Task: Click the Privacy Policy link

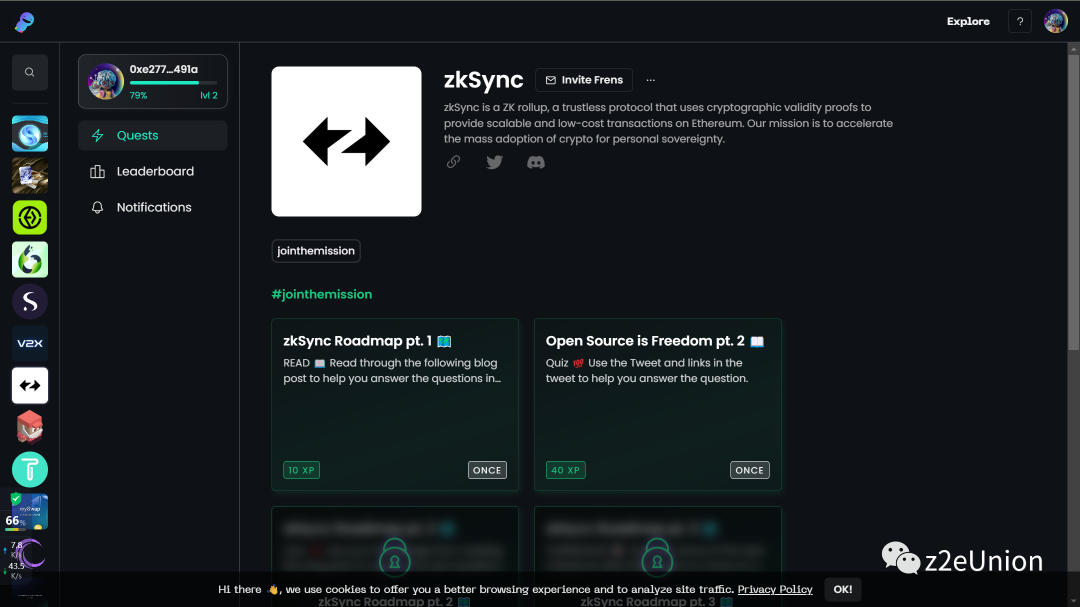Action: click(x=775, y=590)
